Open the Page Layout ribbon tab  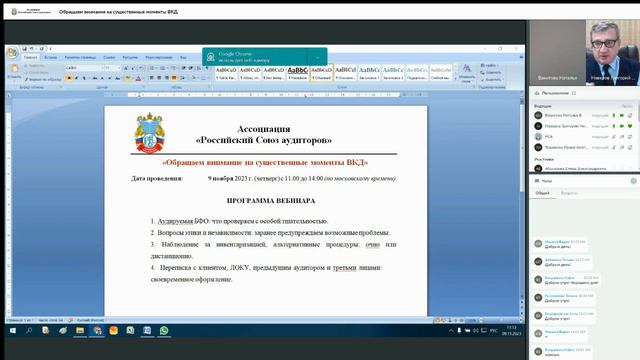tap(80, 58)
